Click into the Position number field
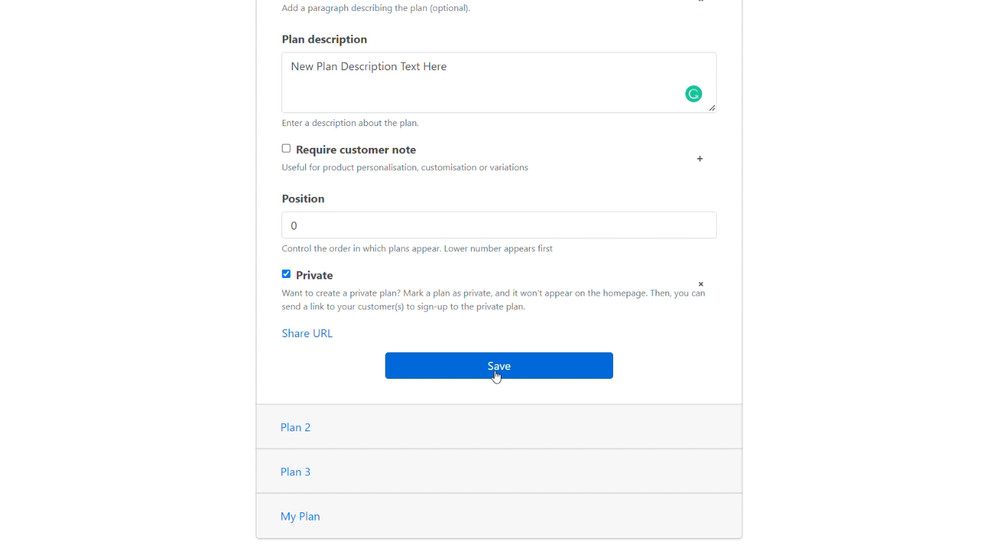Viewport: 1000px width, 558px height. pos(499,225)
